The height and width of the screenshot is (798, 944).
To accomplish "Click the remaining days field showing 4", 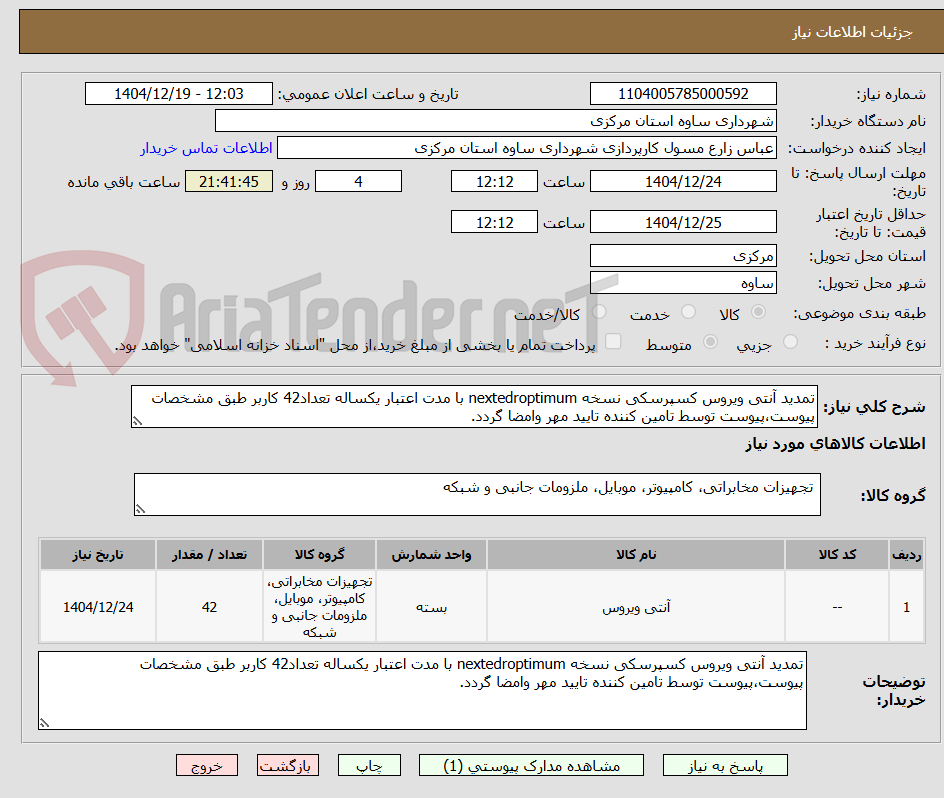I will point(358,181).
